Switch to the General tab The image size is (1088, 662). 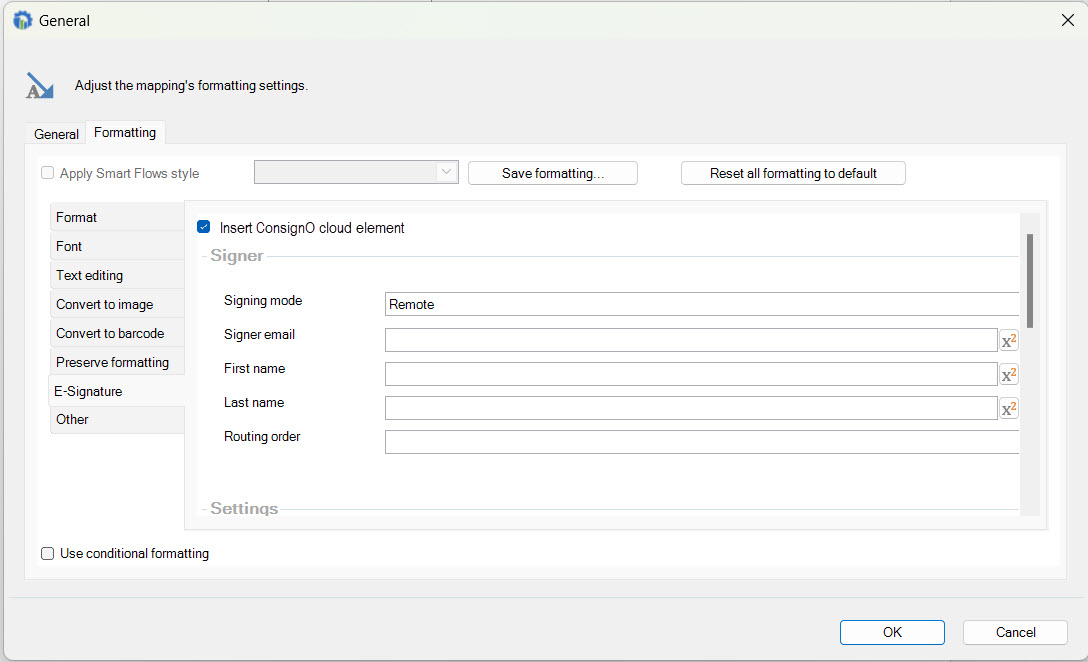tap(56, 134)
